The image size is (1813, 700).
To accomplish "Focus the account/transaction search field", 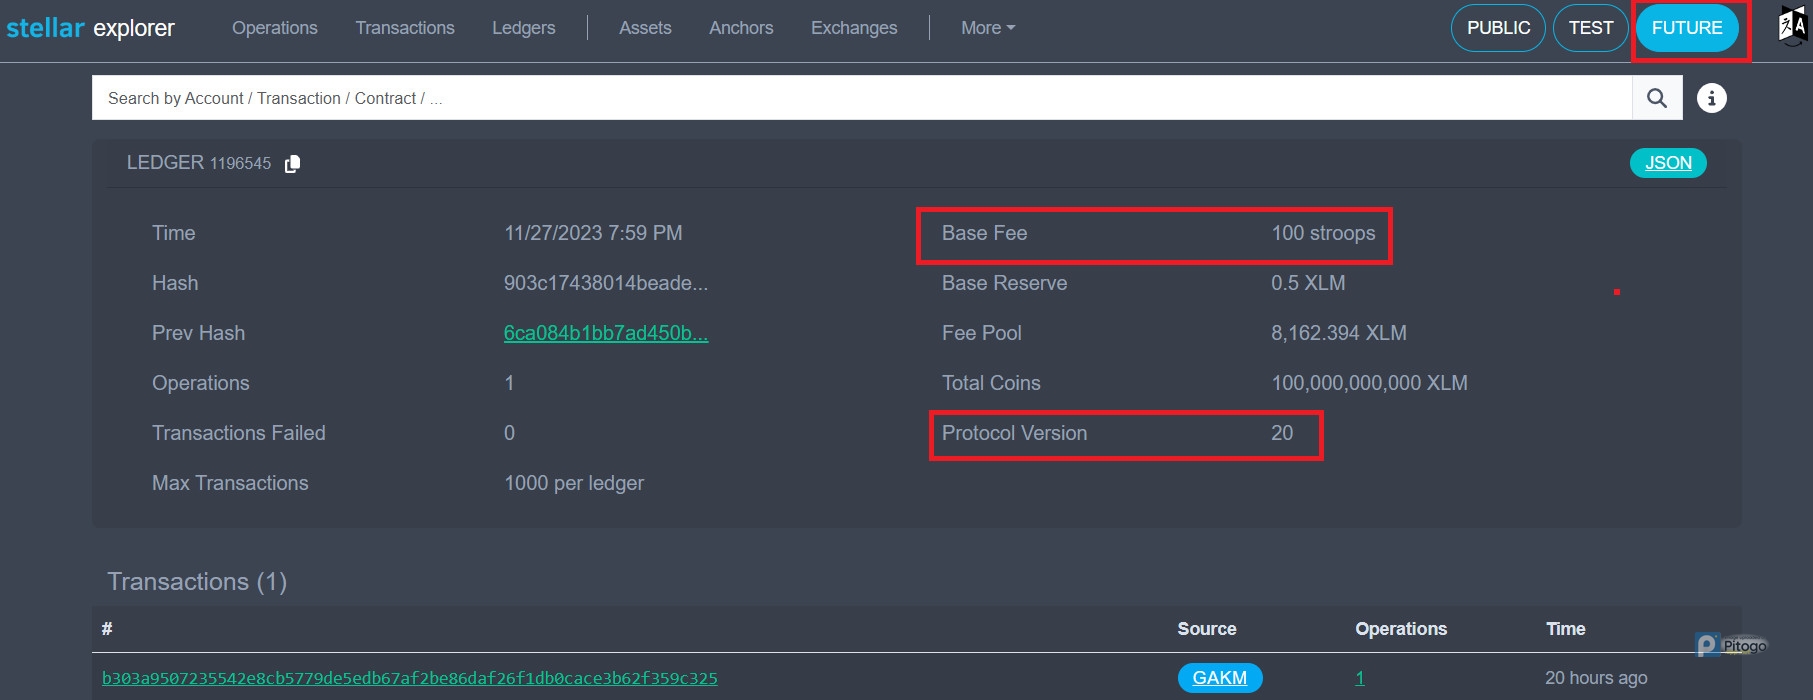I will tap(860, 98).
